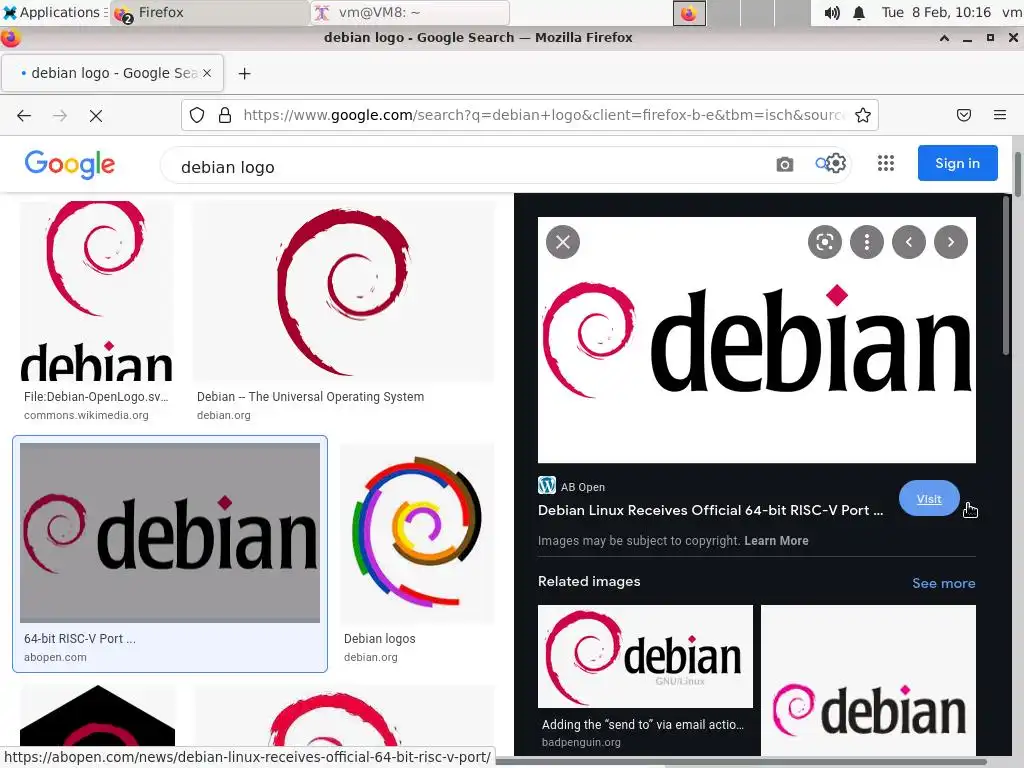Image resolution: width=1024 pixels, height=768 pixels.
Task: Click the send to via email caption
Action: [x=643, y=724]
